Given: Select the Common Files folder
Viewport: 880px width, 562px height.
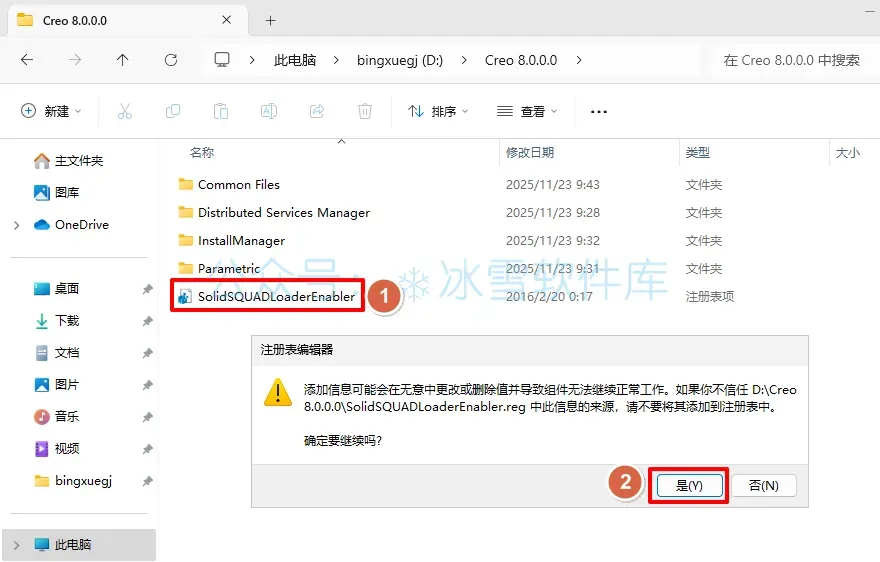Looking at the screenshot, I should [x=239, y=185].
